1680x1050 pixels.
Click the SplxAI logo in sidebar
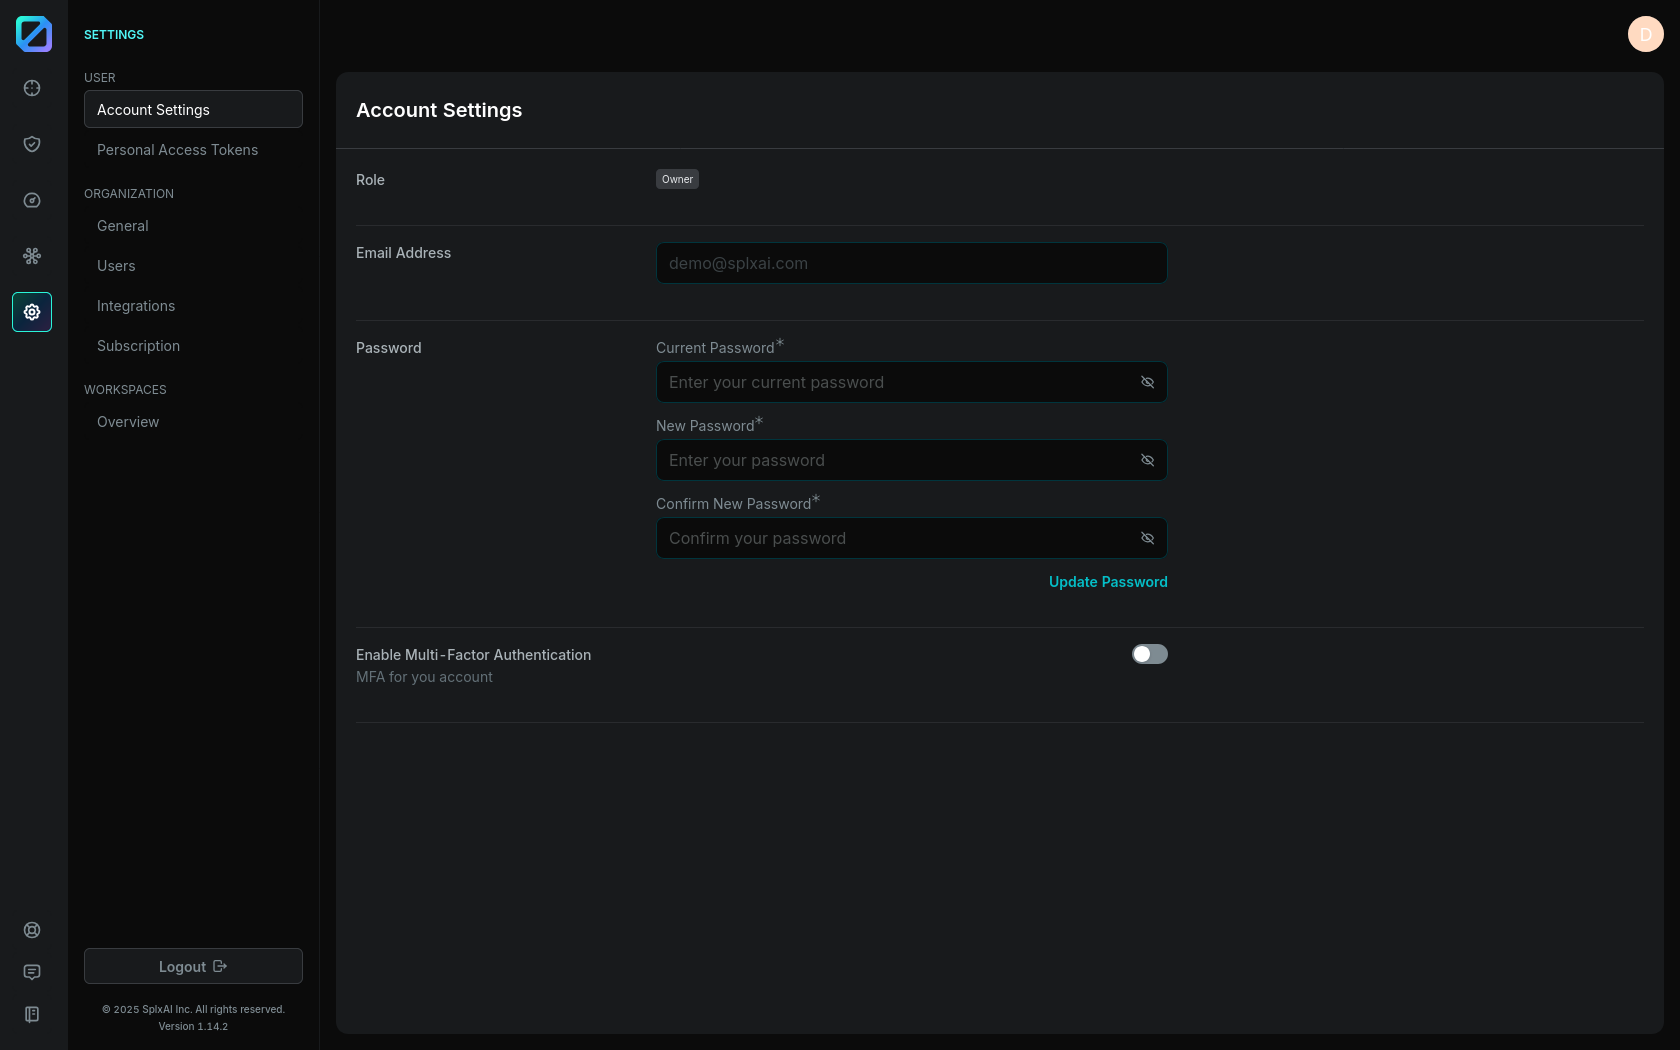pos(33,34)
